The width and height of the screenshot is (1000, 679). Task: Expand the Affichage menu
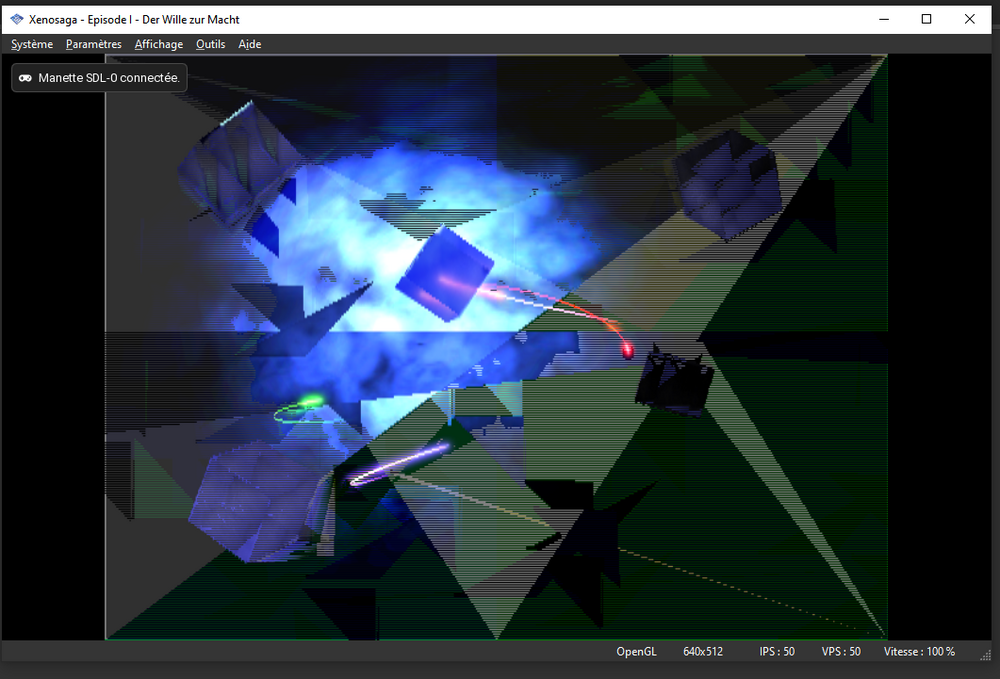click(159, 44)
